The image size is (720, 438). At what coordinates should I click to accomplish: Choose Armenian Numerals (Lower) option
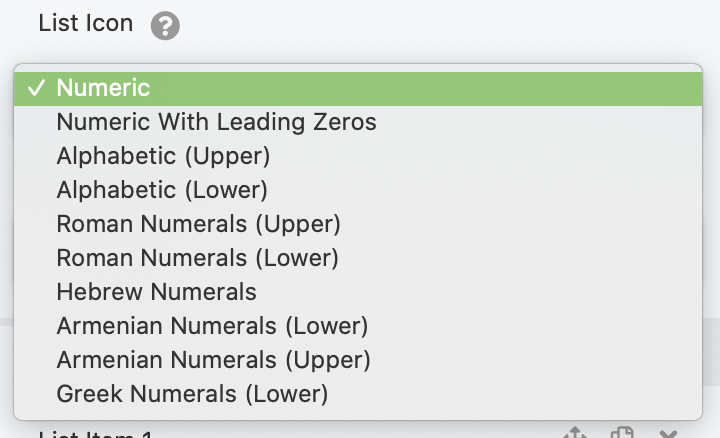212,326
